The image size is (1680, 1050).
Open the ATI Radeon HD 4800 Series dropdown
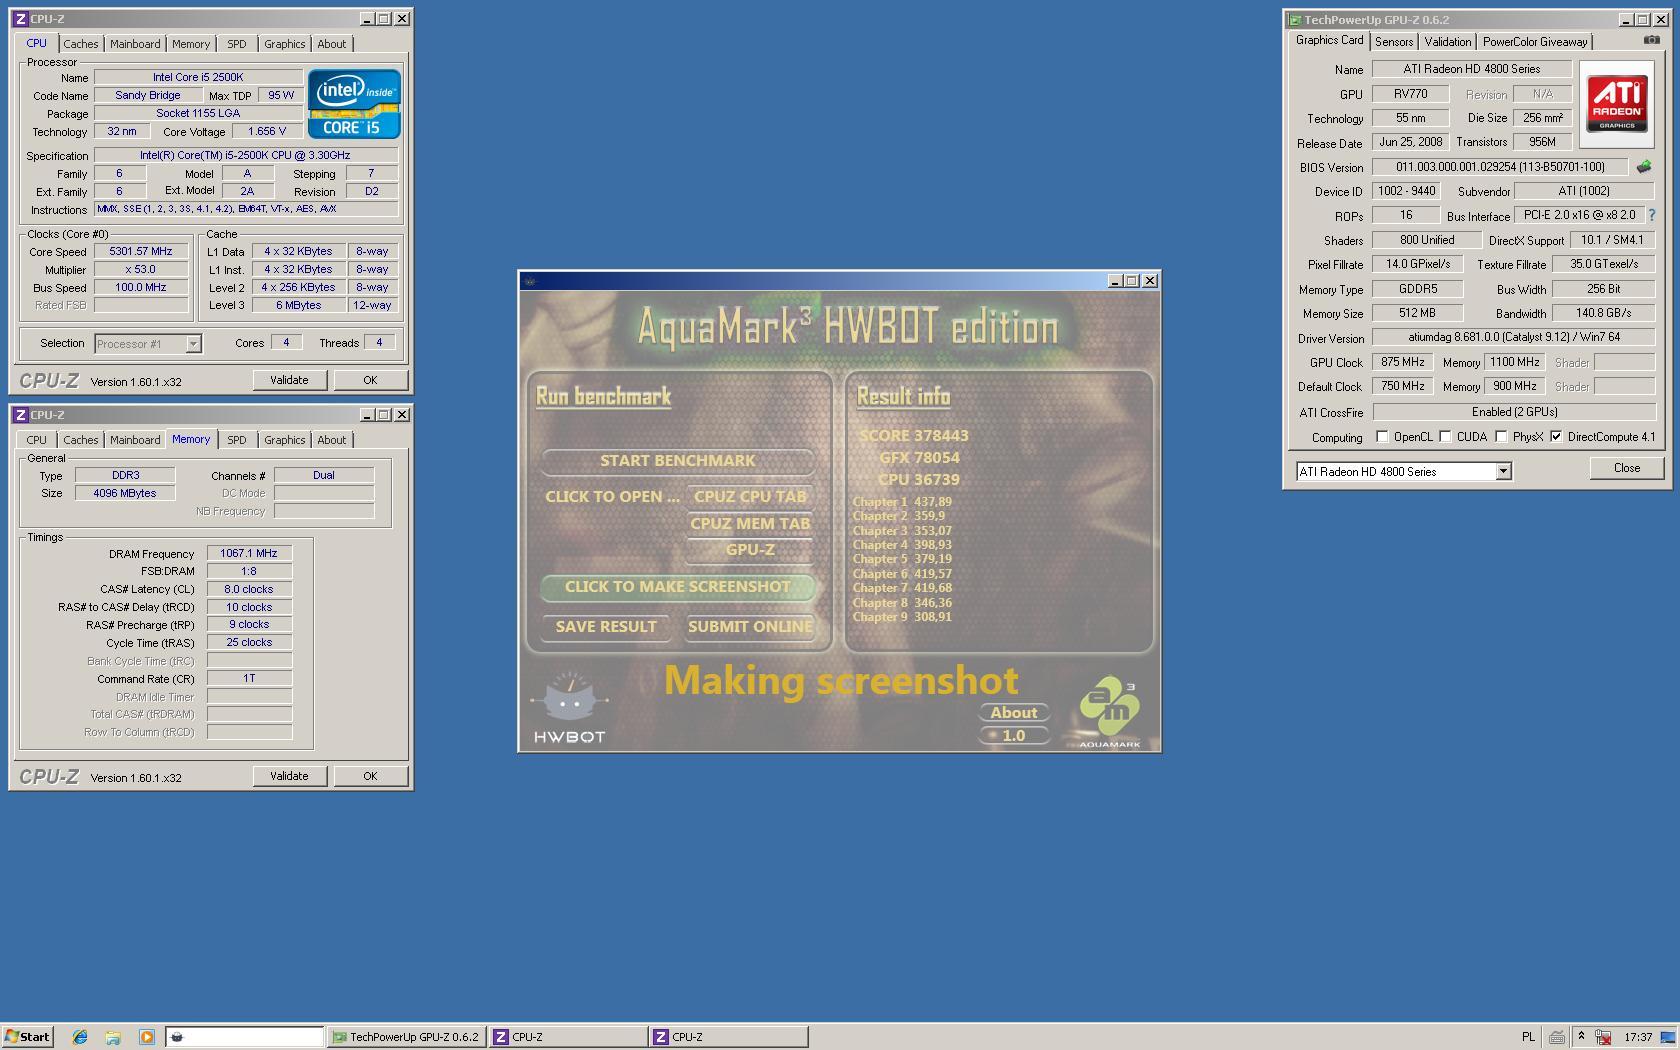point(1502,471)
